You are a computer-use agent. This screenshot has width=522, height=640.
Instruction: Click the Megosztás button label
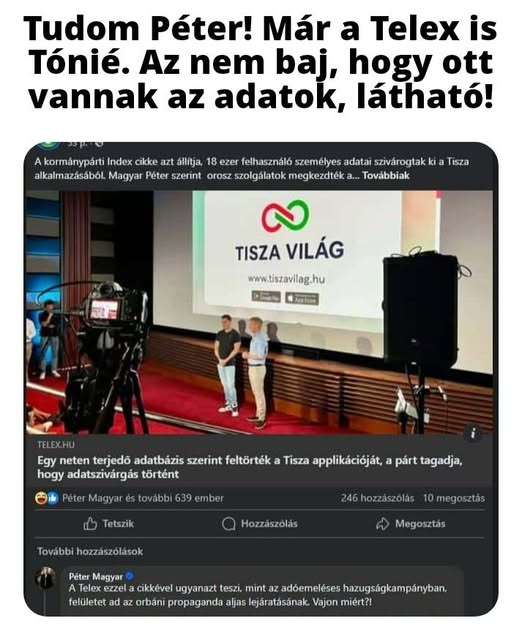420,524
